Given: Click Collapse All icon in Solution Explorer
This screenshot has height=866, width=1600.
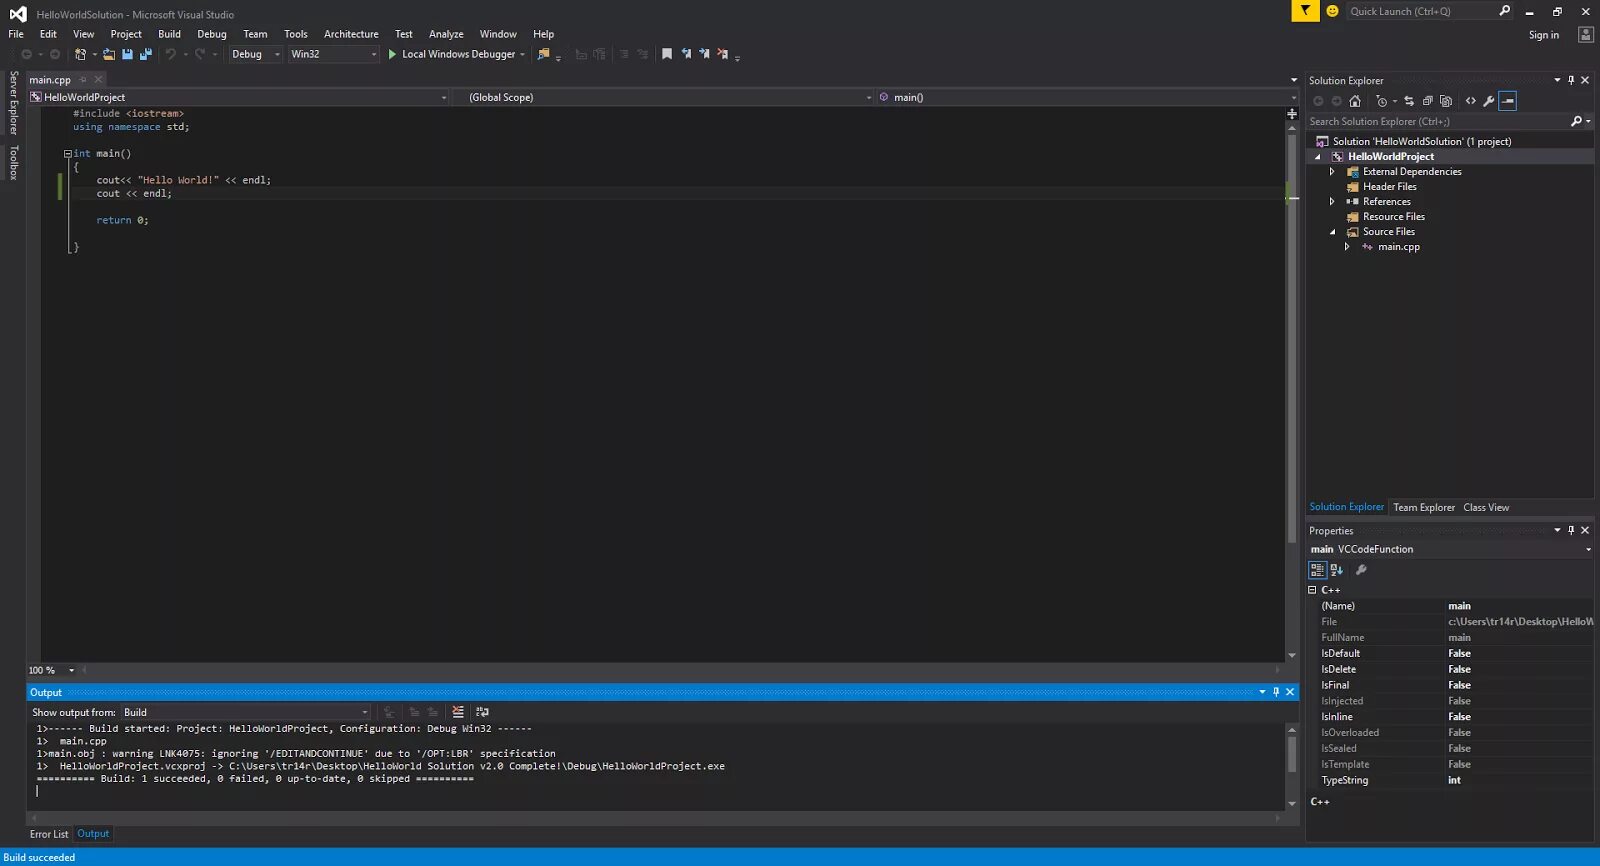Looking at the screenshot, I should pyautogui.click(x=1427, y=101).
